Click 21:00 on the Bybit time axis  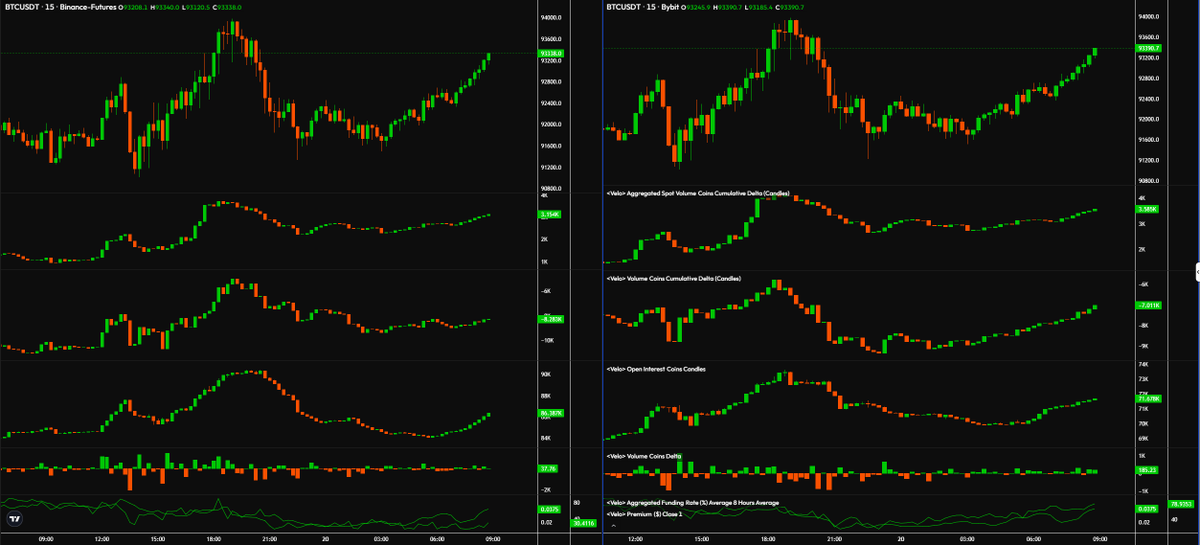coord(834,538)
